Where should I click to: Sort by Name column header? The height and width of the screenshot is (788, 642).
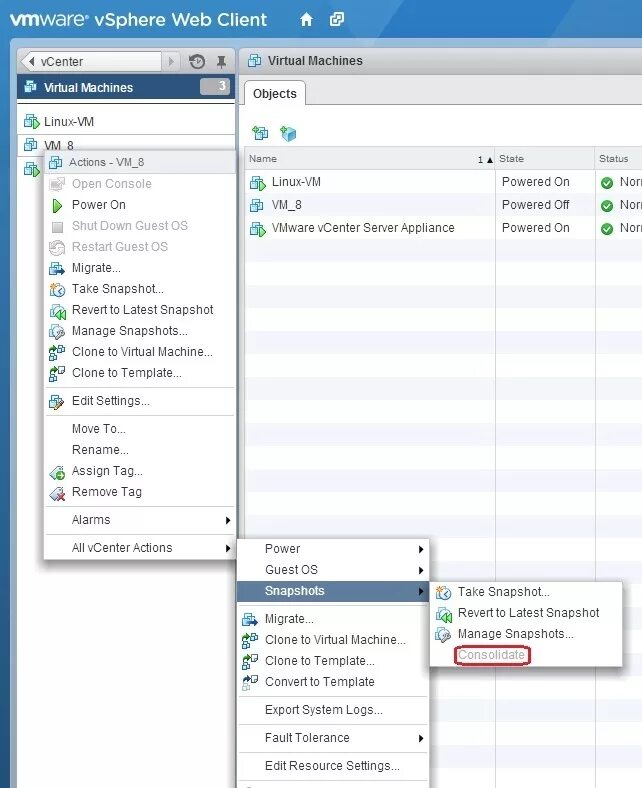click(370, 159)
